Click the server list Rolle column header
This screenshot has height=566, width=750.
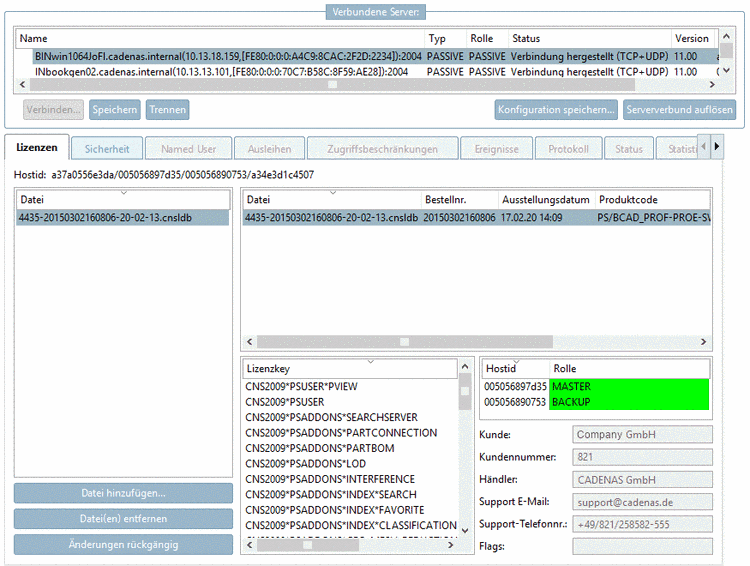coord(487,38)
